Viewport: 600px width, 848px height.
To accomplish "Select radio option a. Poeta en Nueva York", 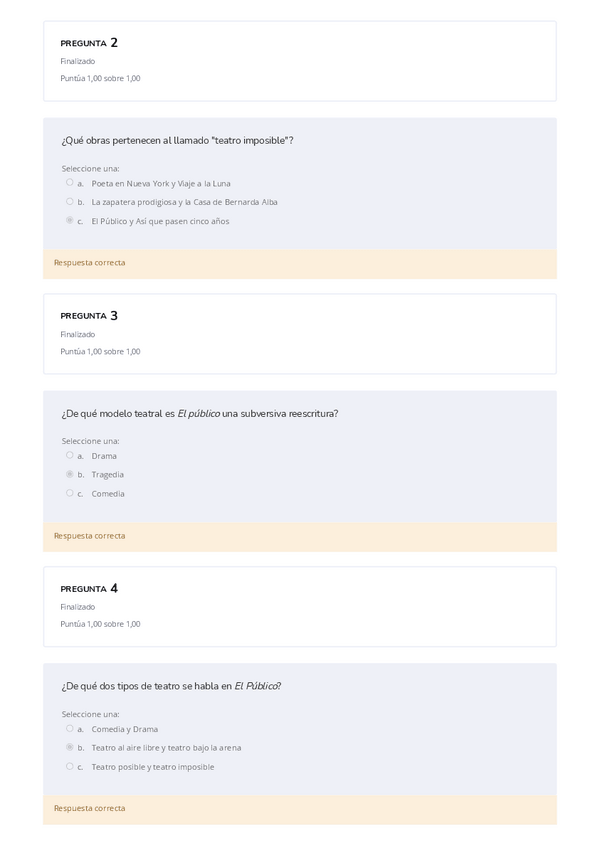I will click(70, 182).
